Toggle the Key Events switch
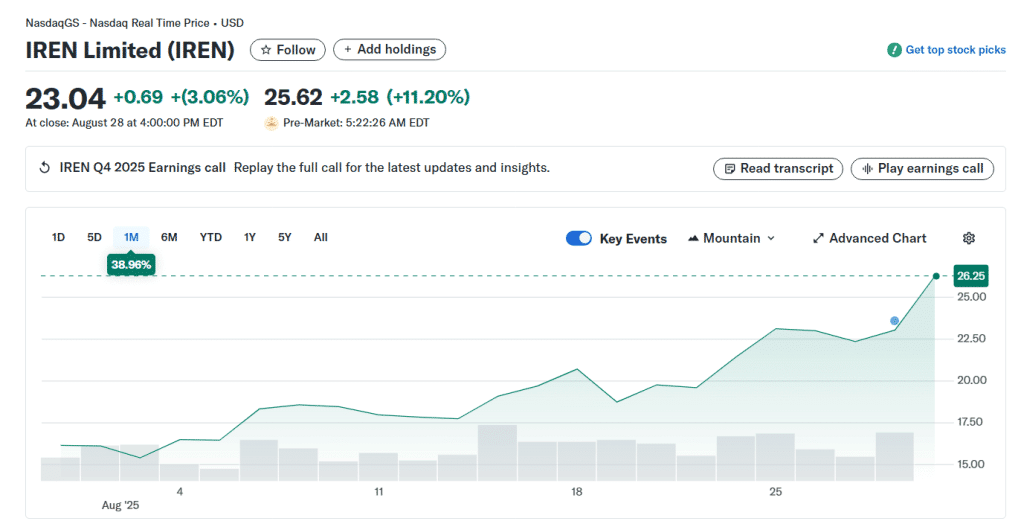This screenshot has height=521, width=1024. coord(579,238)
